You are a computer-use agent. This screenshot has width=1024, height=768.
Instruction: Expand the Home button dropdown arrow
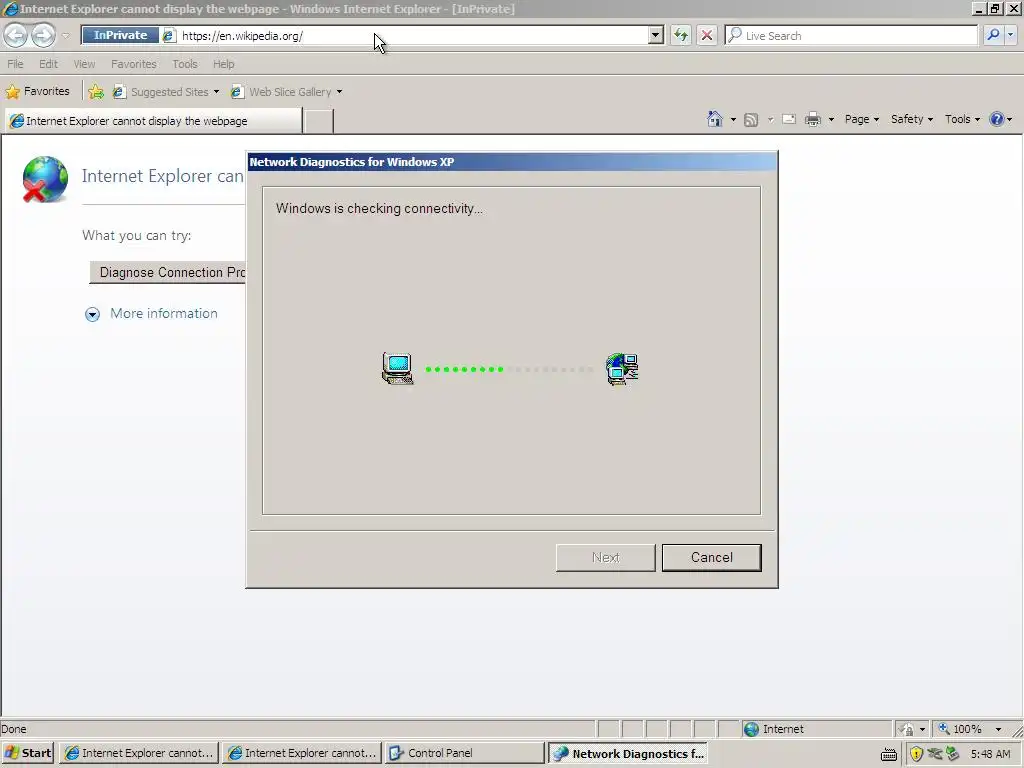tap(733, 120)
